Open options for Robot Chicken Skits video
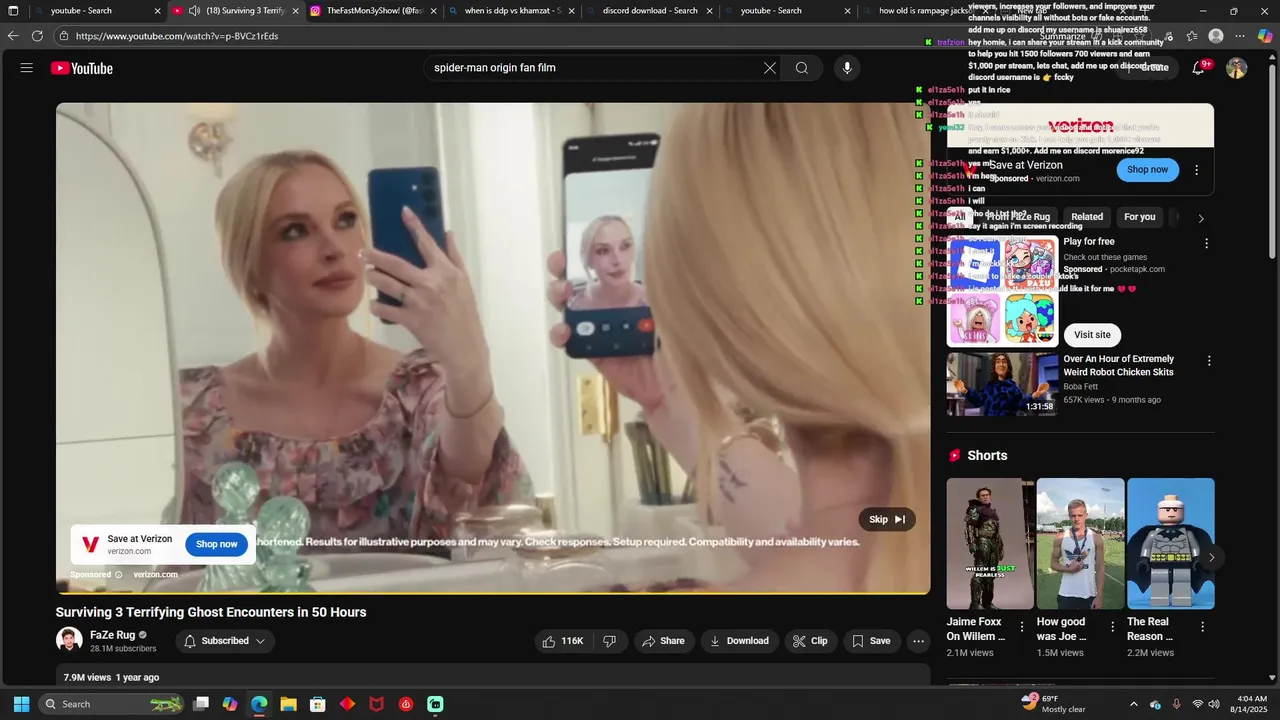This screenshot has width=1280, height=720. pos(1209,361)
